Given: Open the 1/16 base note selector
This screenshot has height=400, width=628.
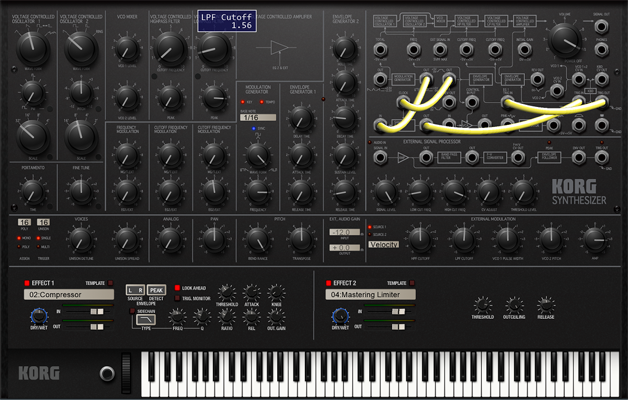Looking at the screenshot, I should tap(258, 117).
